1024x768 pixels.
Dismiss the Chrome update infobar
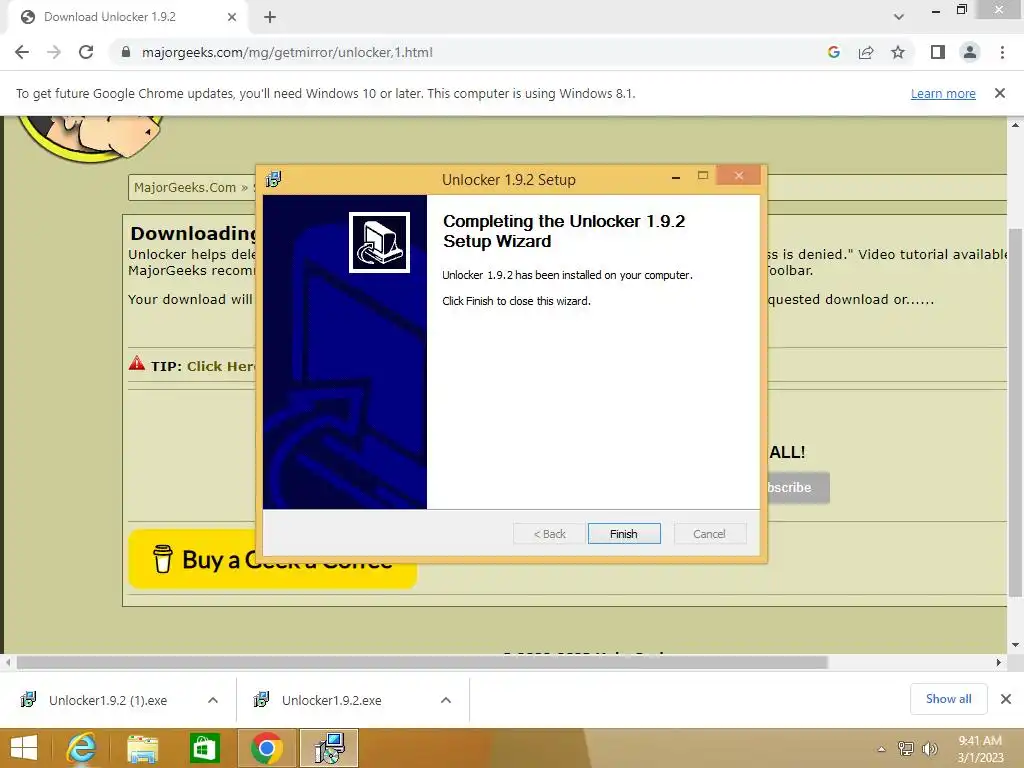(x=1000, y=93)
